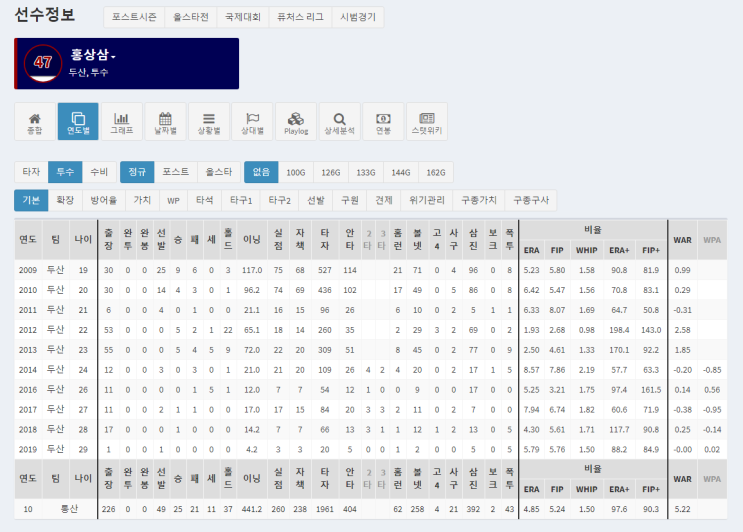Sort by the top ERA column header
743x532 pixels.
(x=531, y=250)
